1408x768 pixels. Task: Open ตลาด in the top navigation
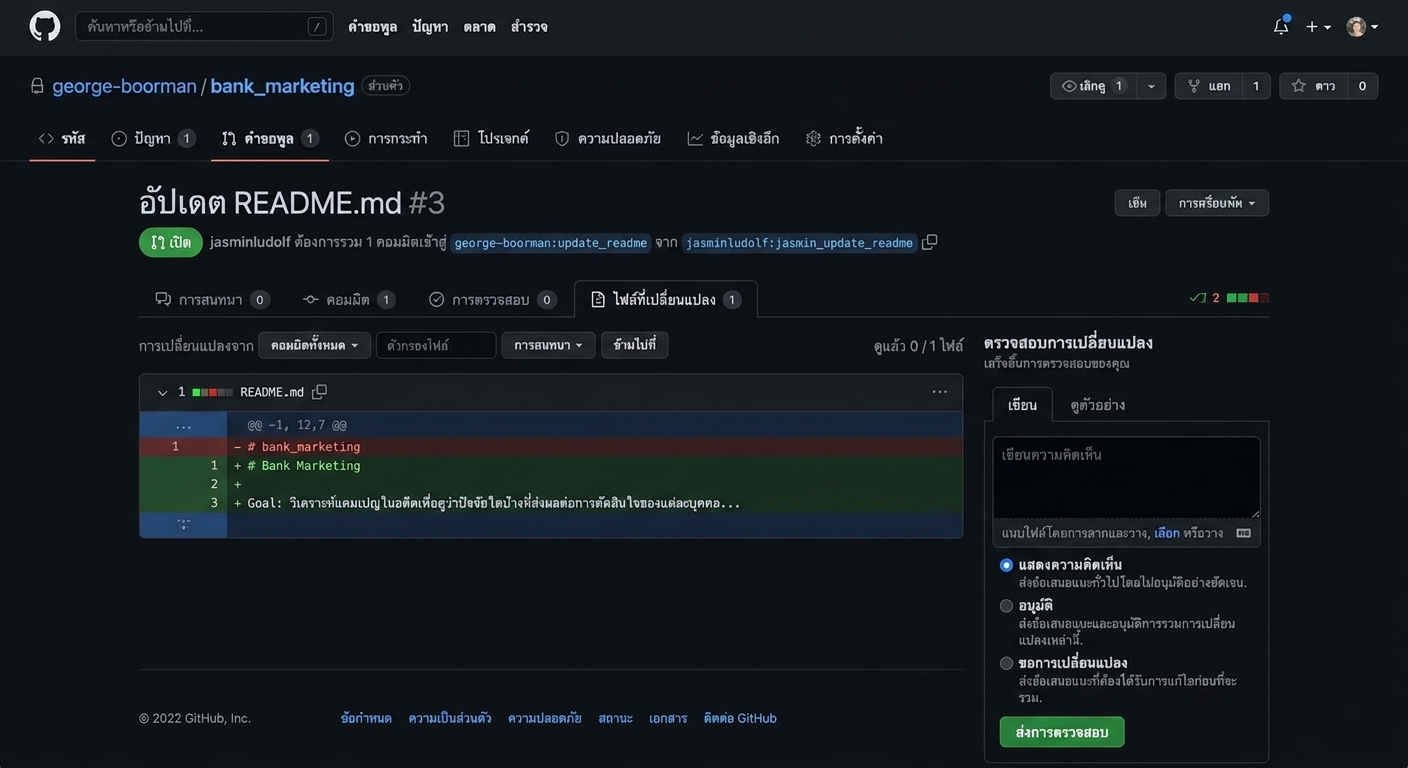(x=480, y=27)
